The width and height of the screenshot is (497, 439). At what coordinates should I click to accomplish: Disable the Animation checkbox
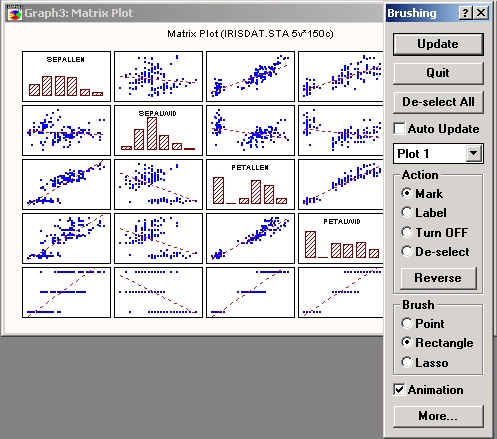coord(399,390)
